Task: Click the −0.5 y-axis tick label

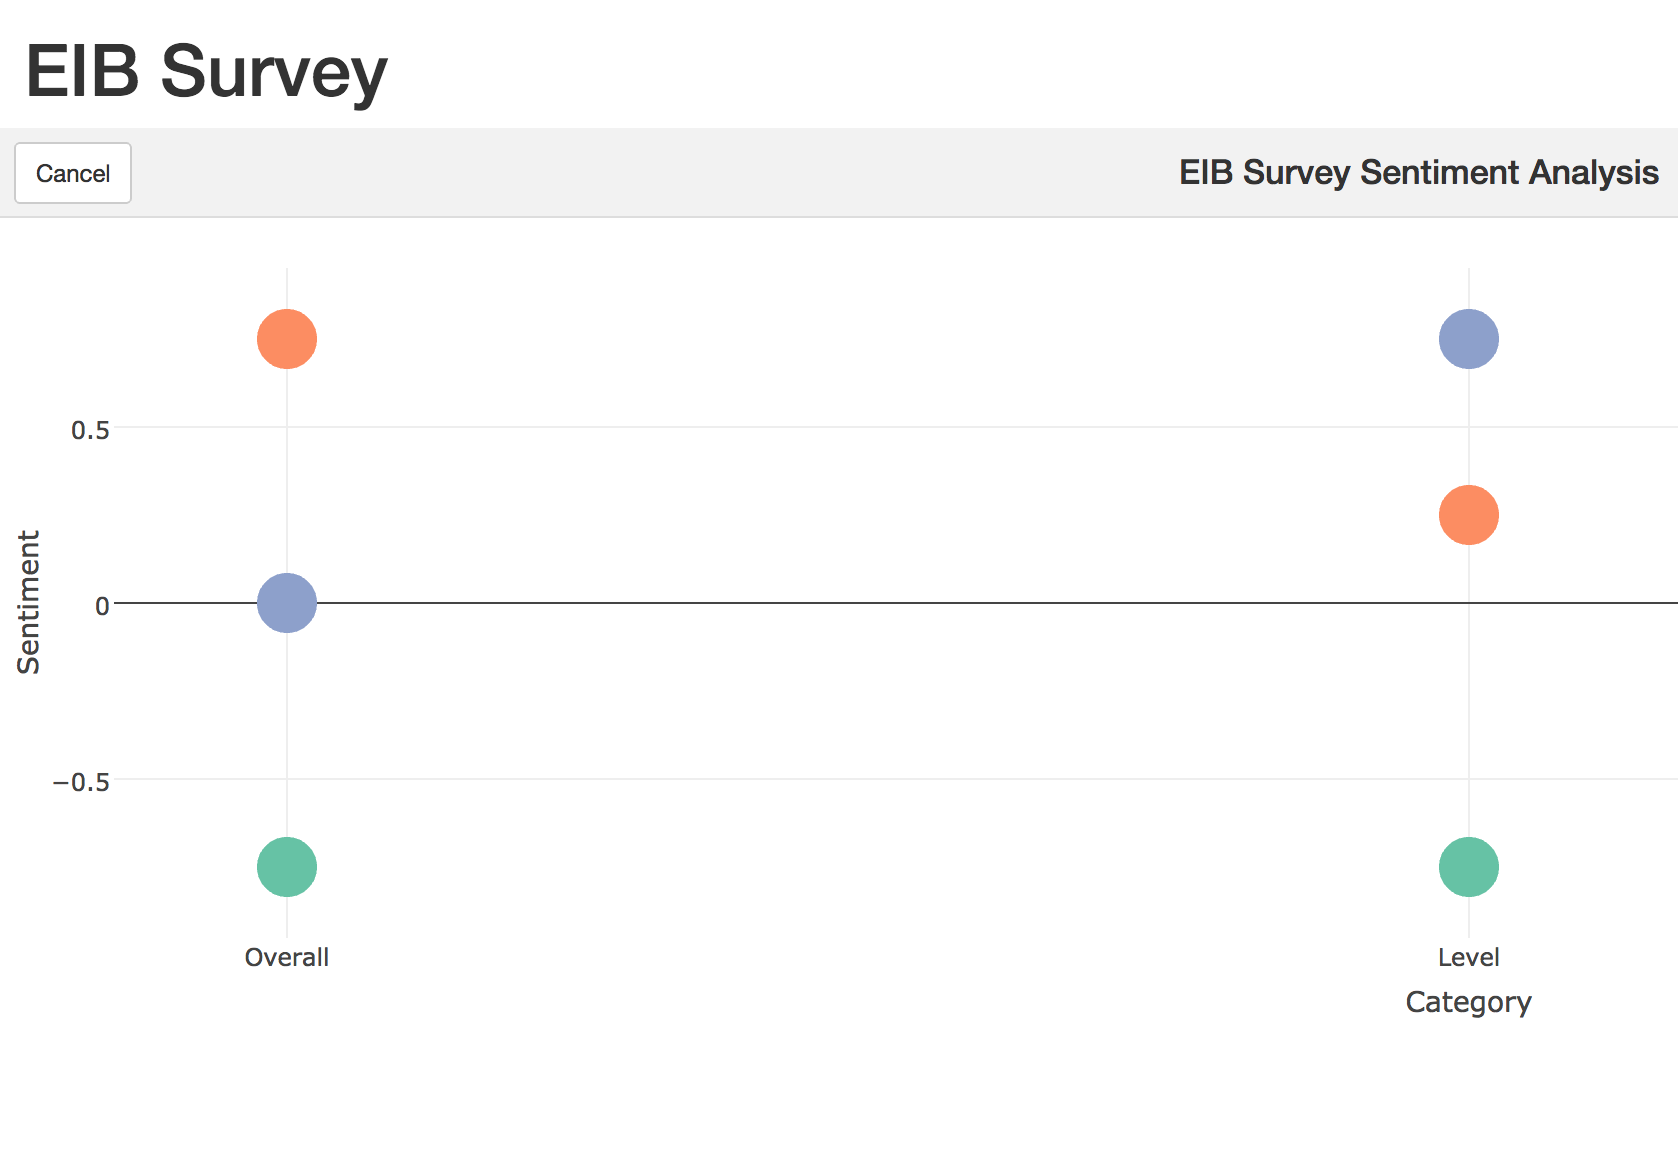Action: [x=81, y=782]
